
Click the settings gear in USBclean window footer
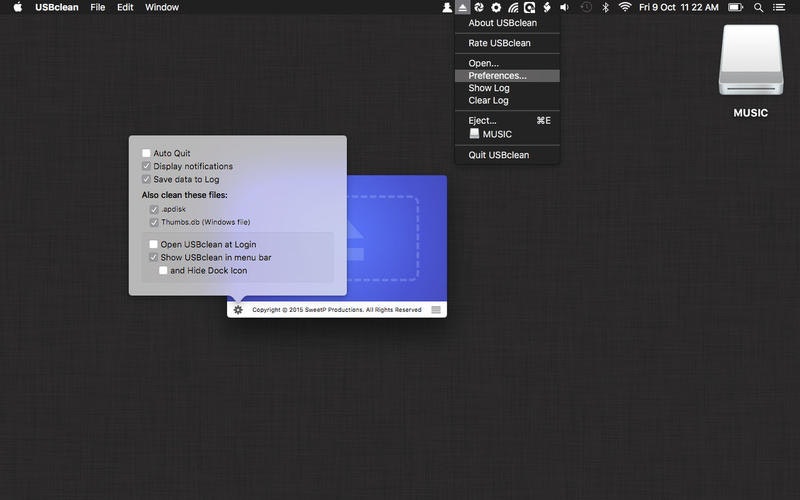tap(238, 310)
